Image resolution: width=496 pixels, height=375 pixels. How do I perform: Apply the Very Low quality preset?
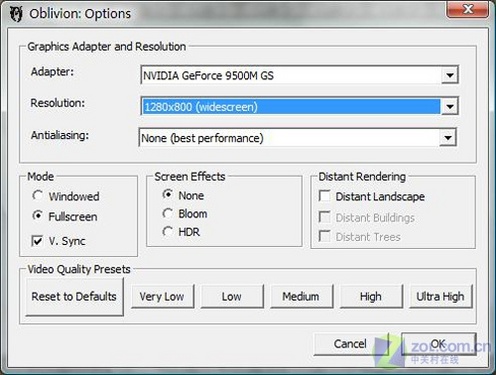(x=162, y=296)
